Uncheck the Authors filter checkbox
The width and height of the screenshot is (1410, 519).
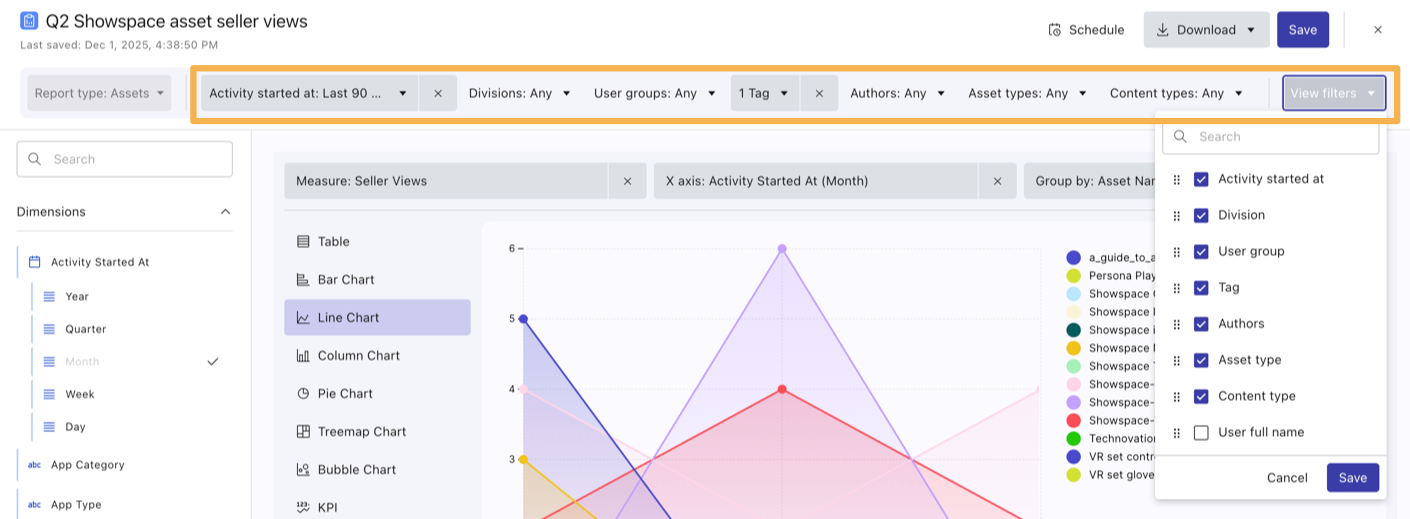(x=1201, y=324)
